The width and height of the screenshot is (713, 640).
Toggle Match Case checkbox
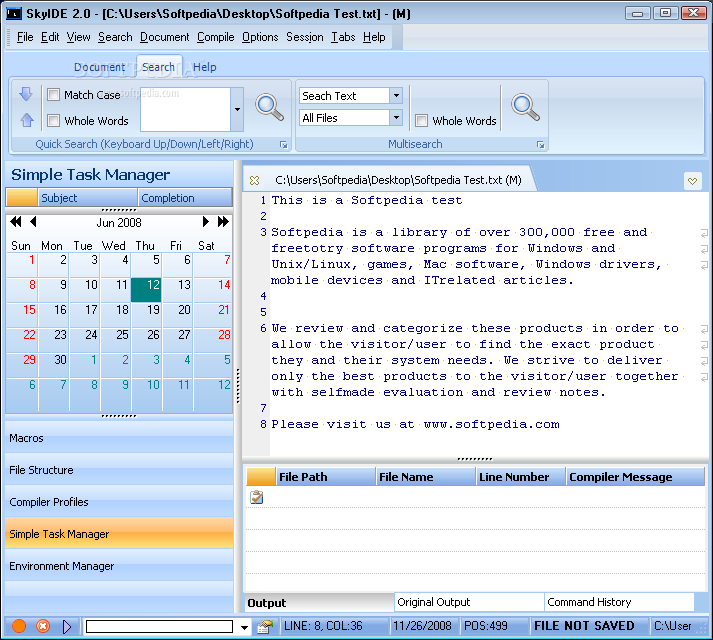click(53, 95)
